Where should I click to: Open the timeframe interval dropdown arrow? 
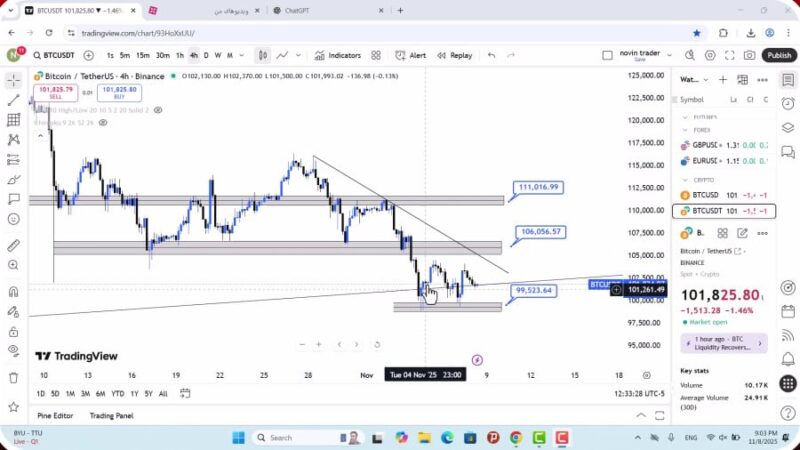(x=241, y=55)
